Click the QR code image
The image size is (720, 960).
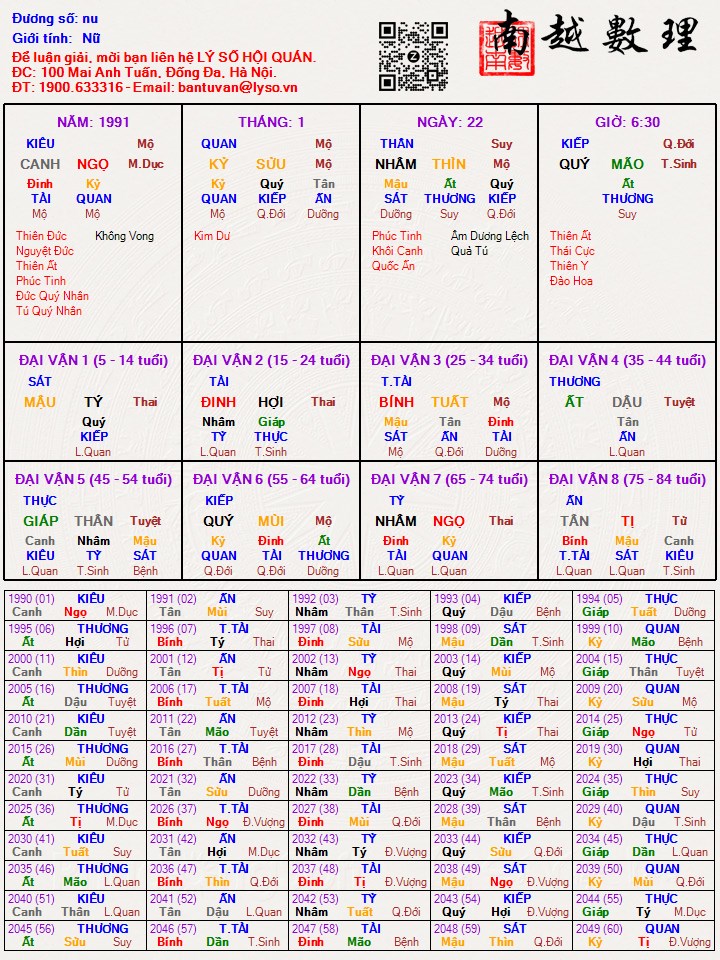pyautogui.click(x=413, y=57)
